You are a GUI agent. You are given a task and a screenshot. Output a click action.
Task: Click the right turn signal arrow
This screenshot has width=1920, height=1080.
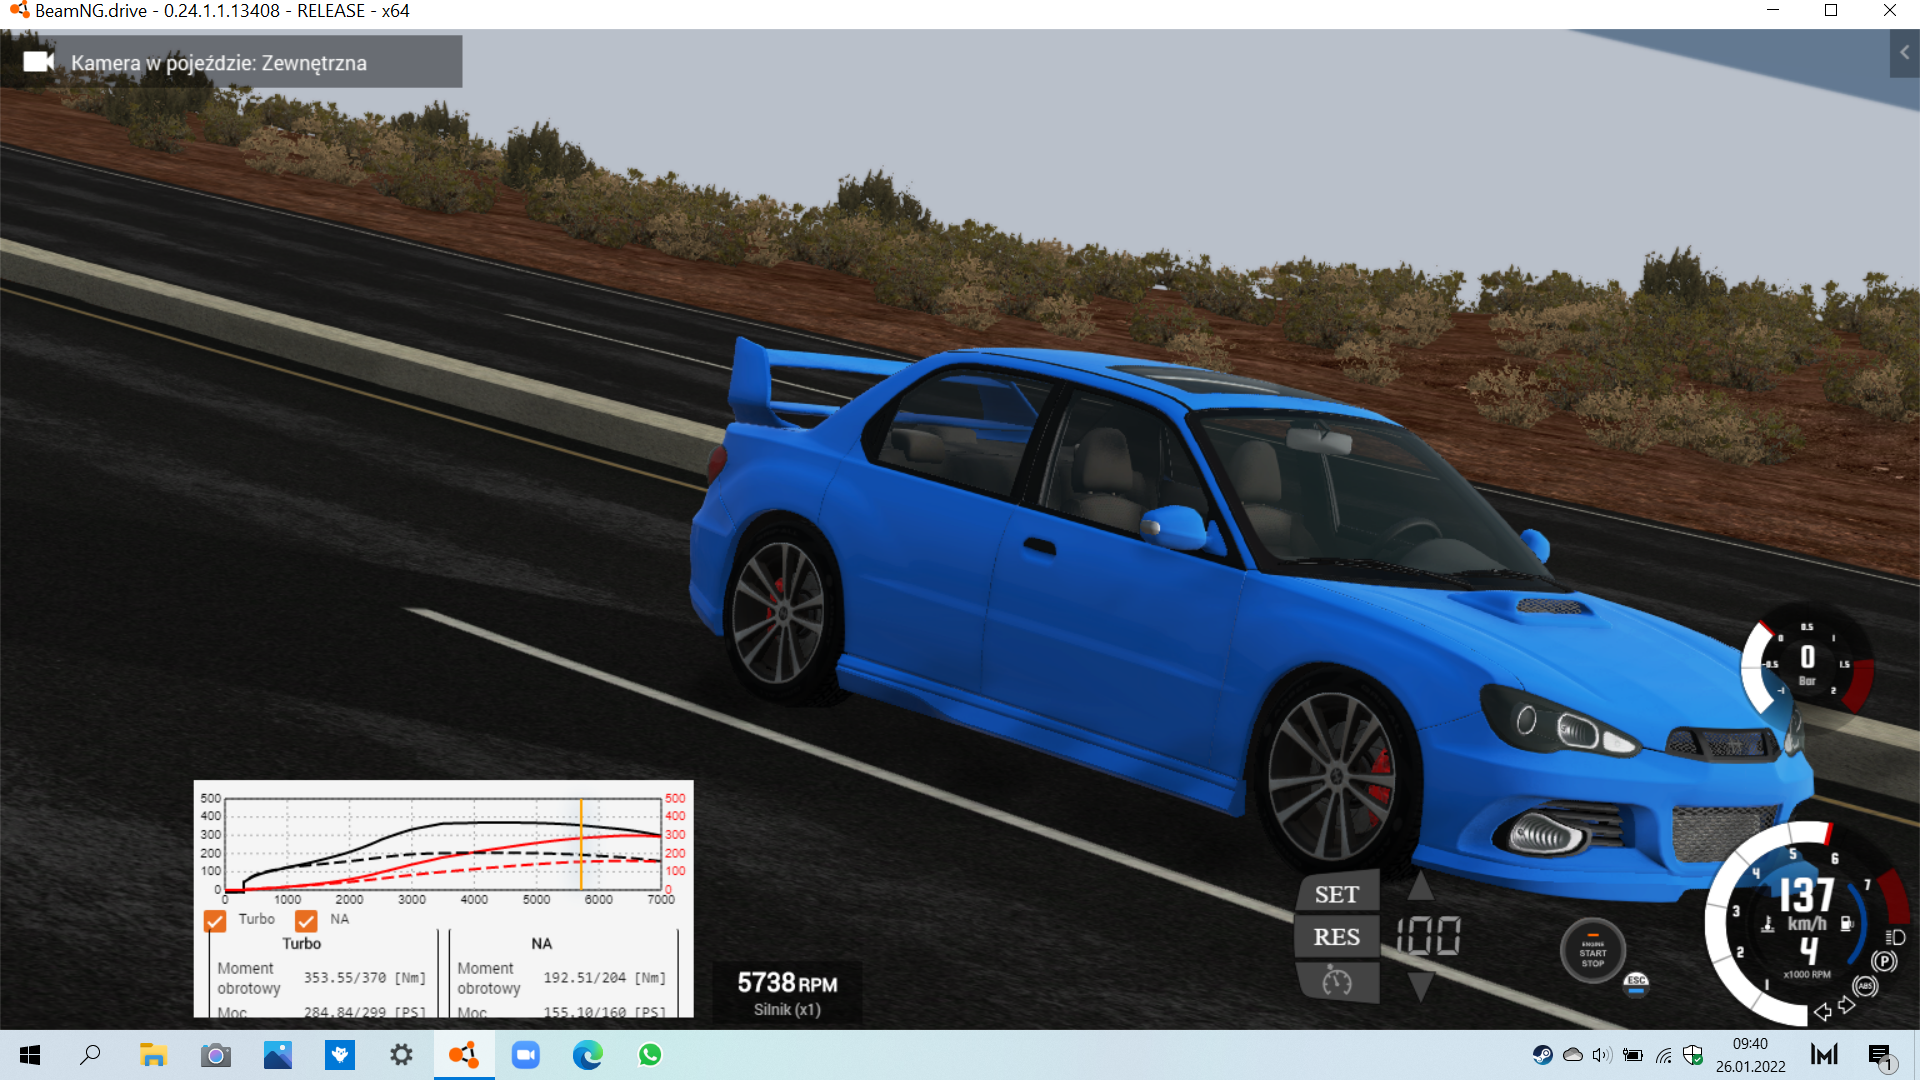coord(1846,1005)
